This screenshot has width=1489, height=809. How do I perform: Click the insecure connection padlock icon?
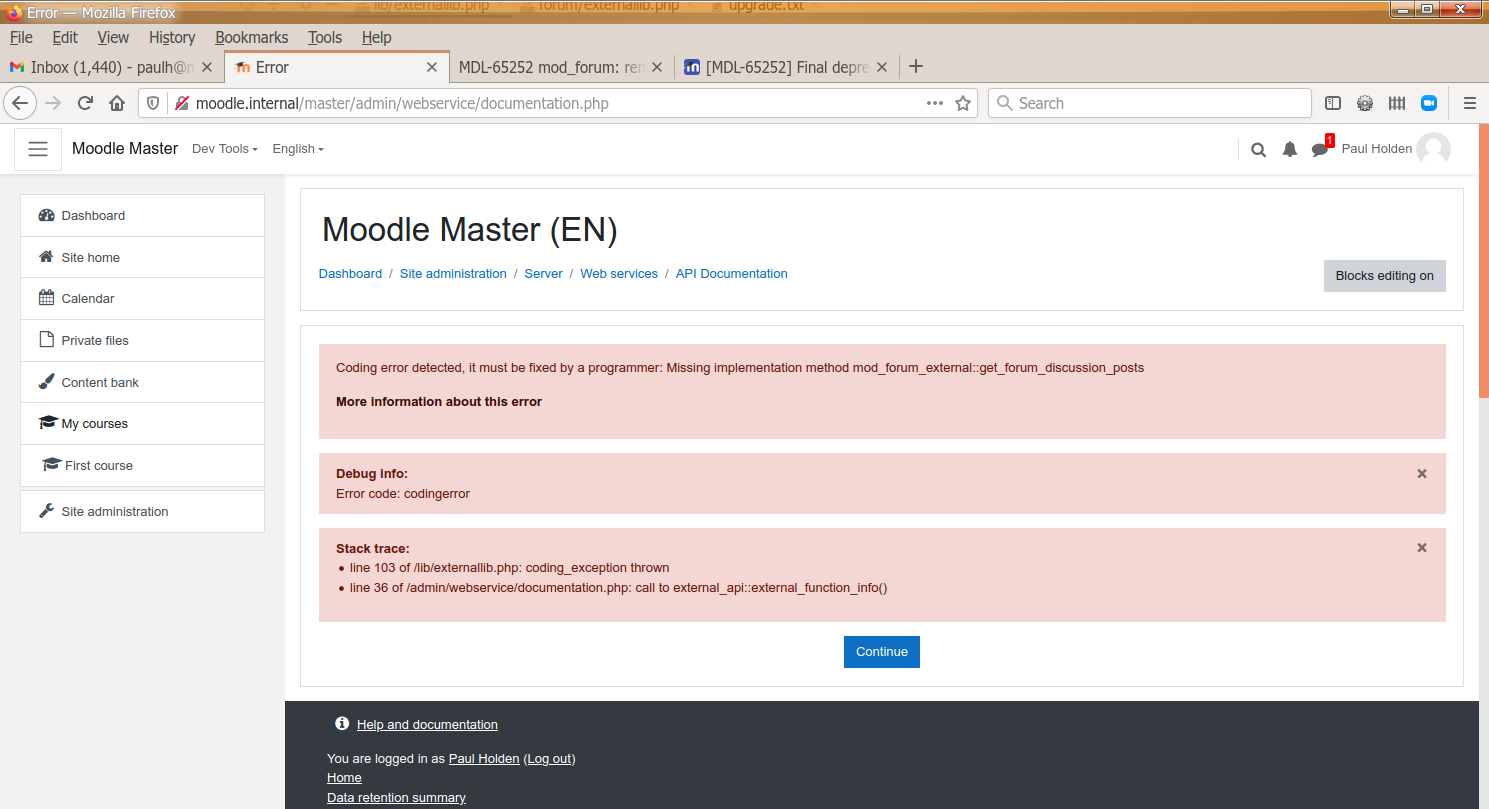(x=181, y=103)
